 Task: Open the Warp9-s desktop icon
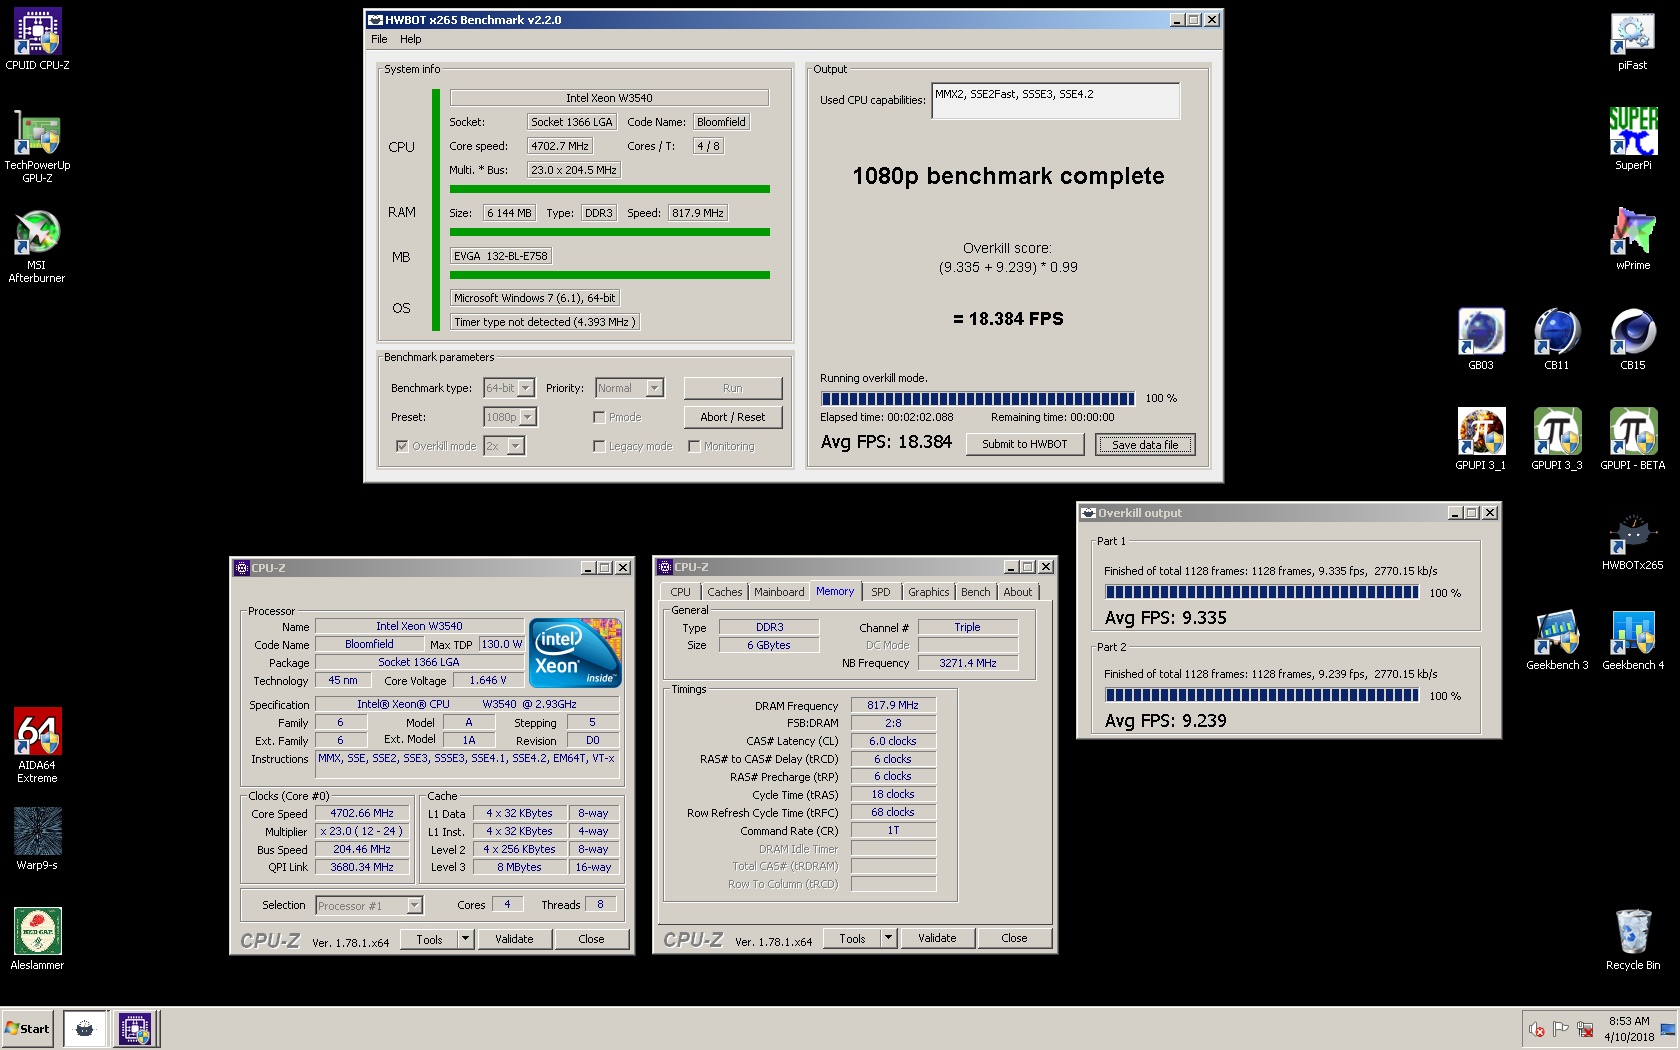(x=37, y=839)
